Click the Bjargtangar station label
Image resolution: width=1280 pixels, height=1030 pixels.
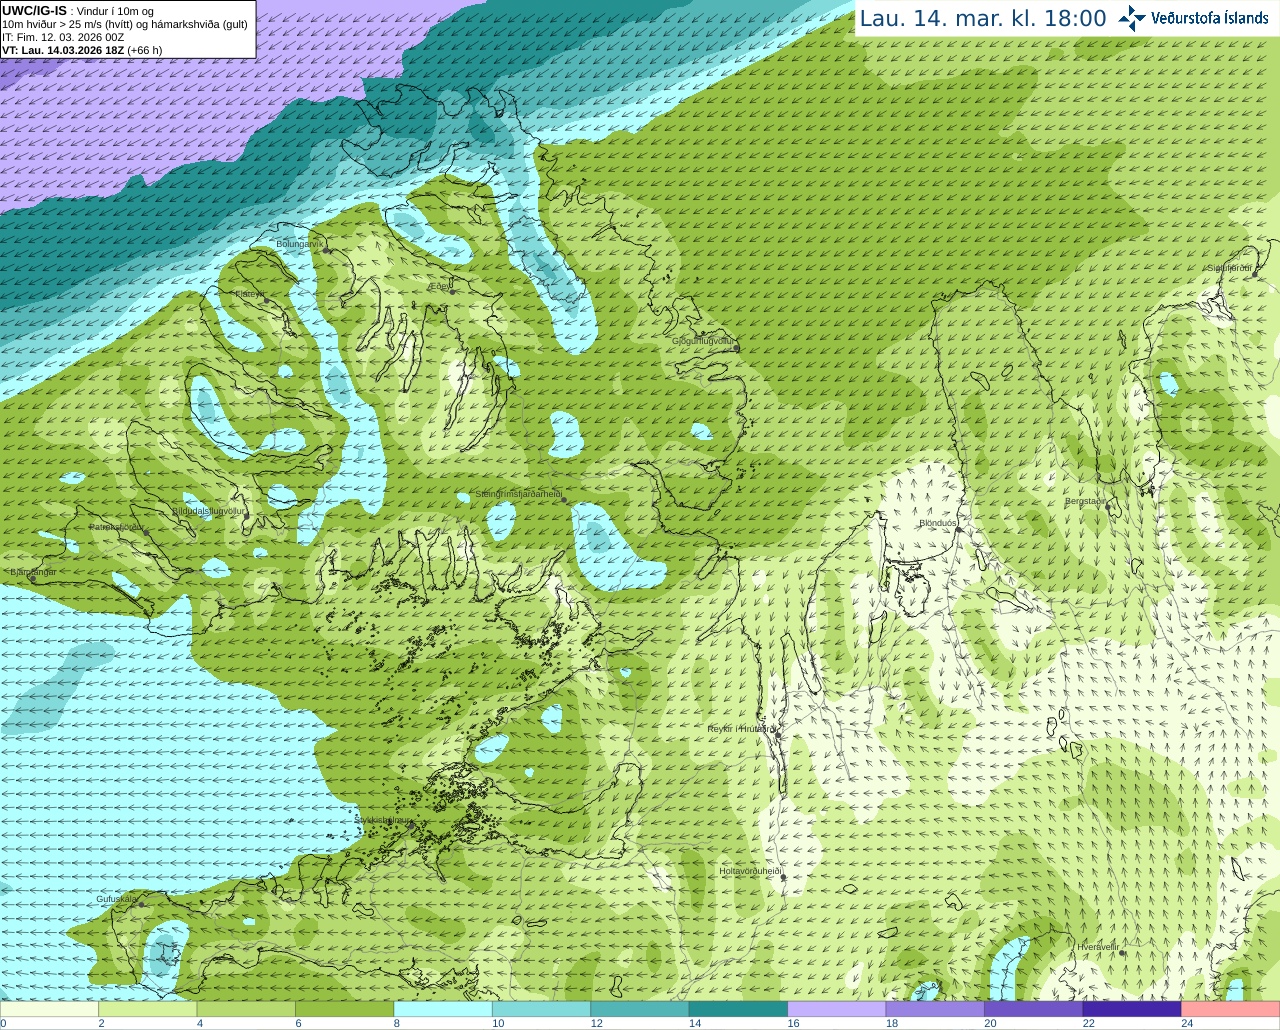[33, 572]
